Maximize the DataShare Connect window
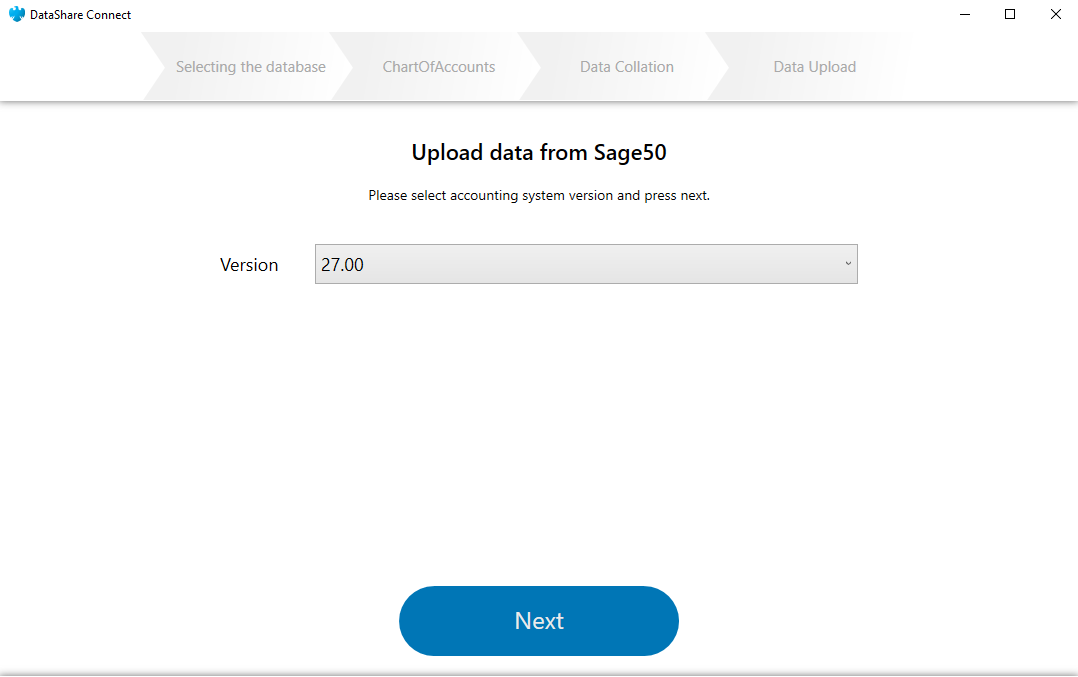The image size is (1078, 677). pos(1009,14)
